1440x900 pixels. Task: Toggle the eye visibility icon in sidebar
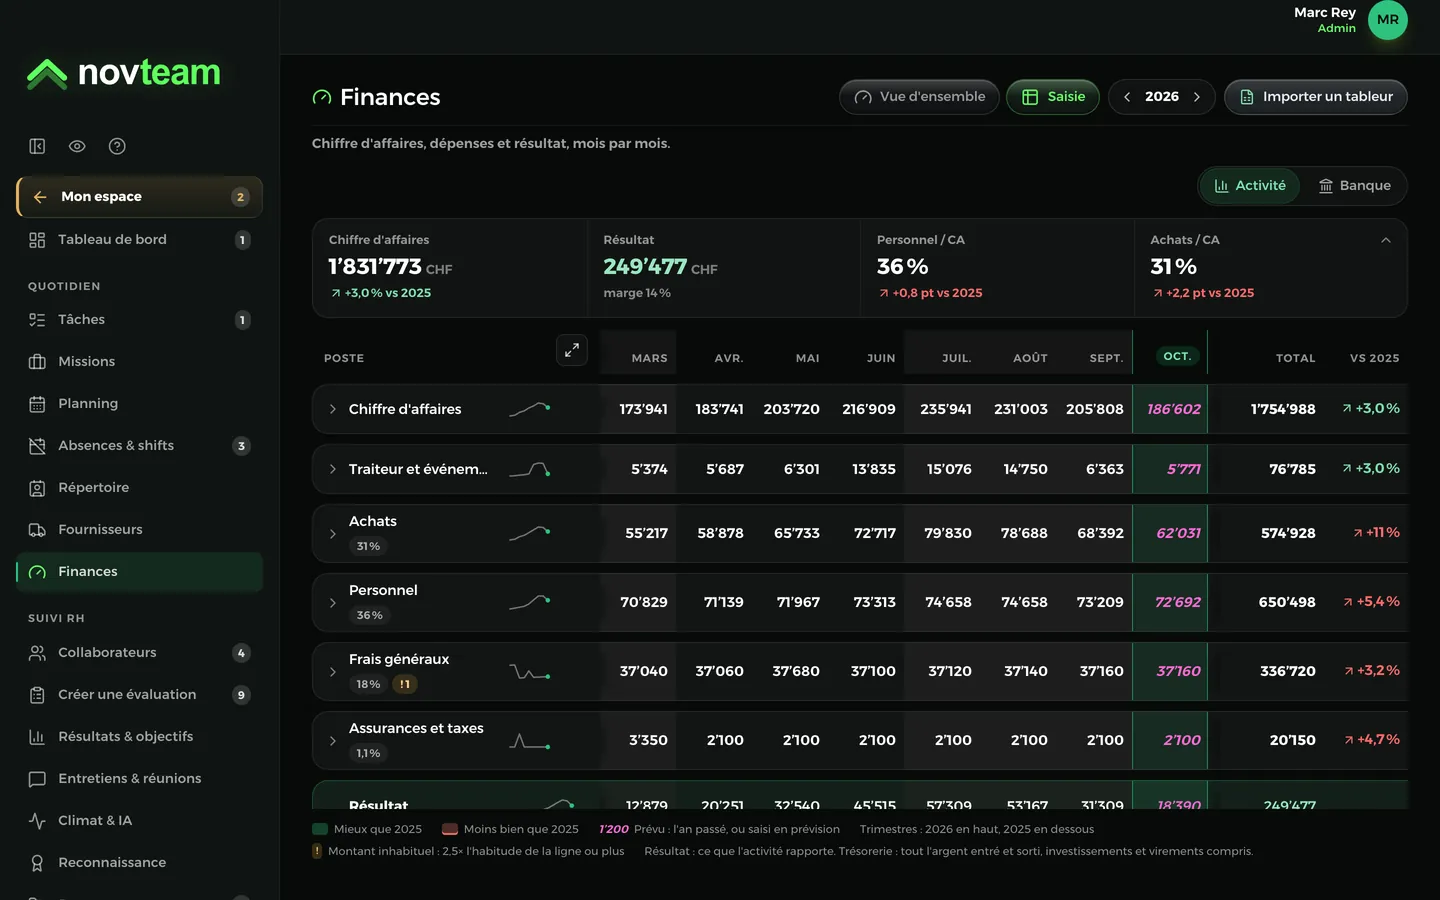tap(77, 146)
